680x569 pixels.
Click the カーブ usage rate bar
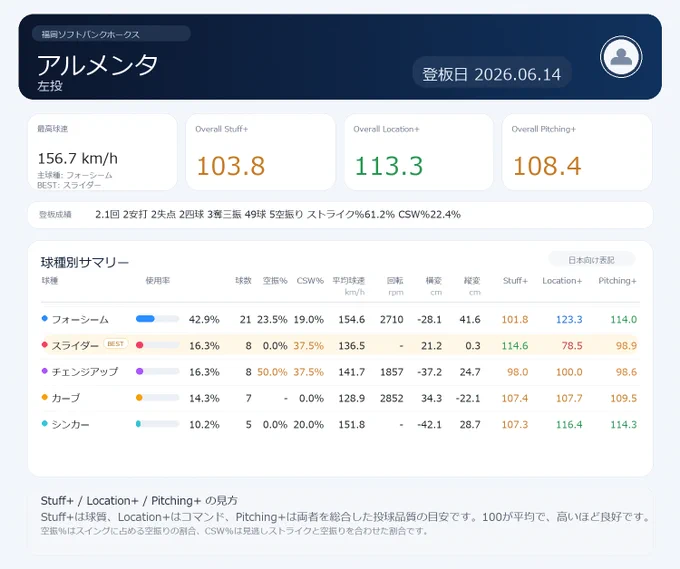[157, 398]
